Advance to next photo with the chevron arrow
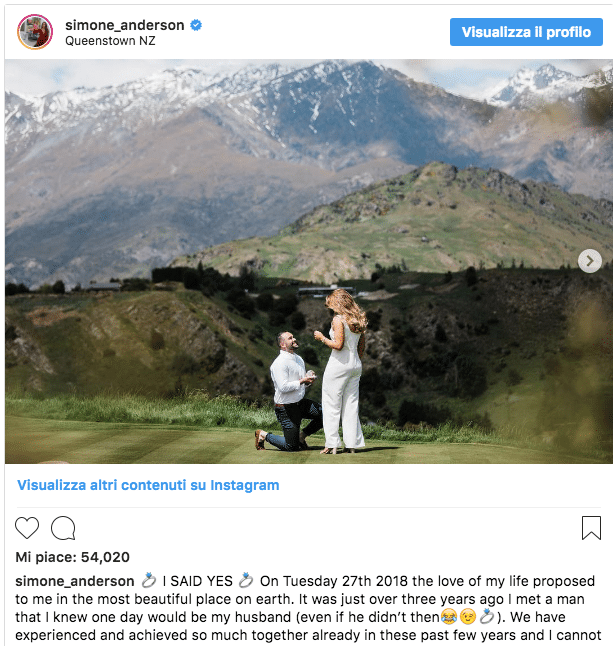This screenshot has height=646, width=613. (590, 261)
